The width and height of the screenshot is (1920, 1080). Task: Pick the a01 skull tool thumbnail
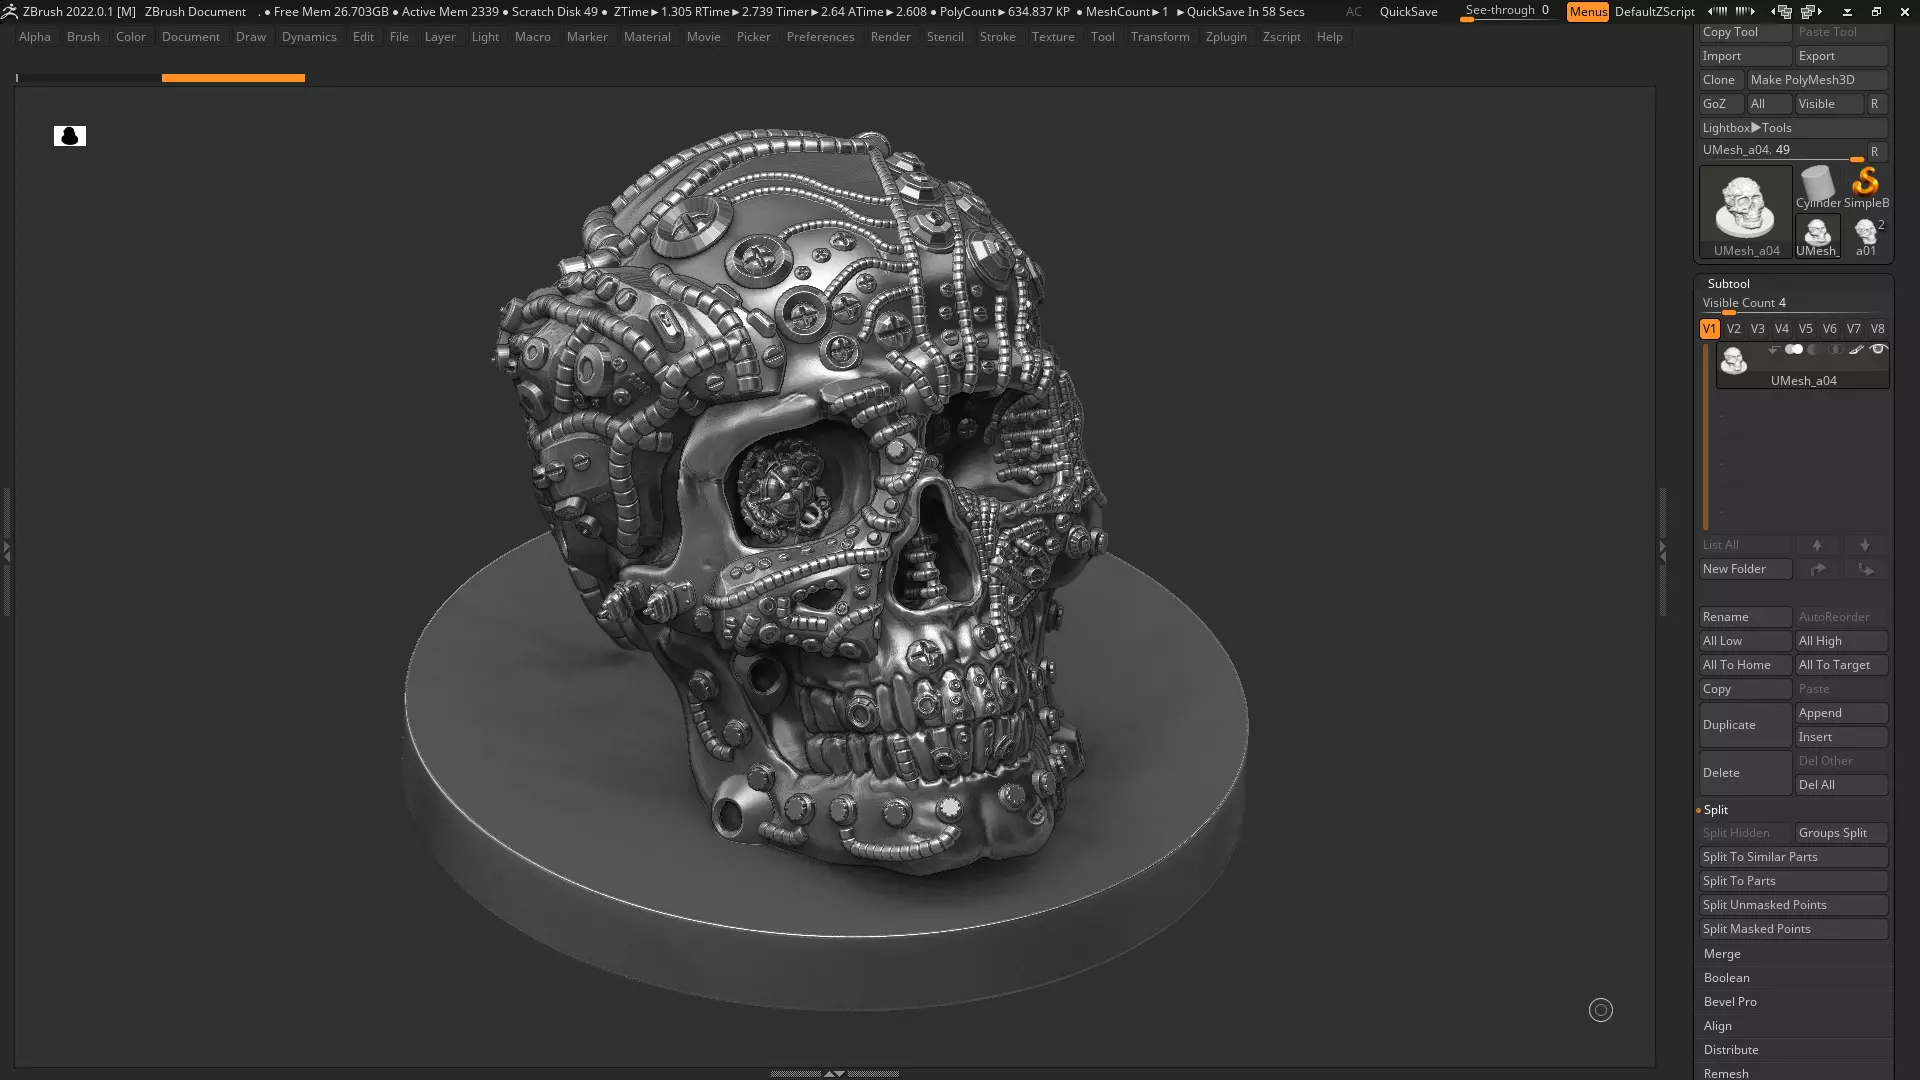pos(1866,236)
